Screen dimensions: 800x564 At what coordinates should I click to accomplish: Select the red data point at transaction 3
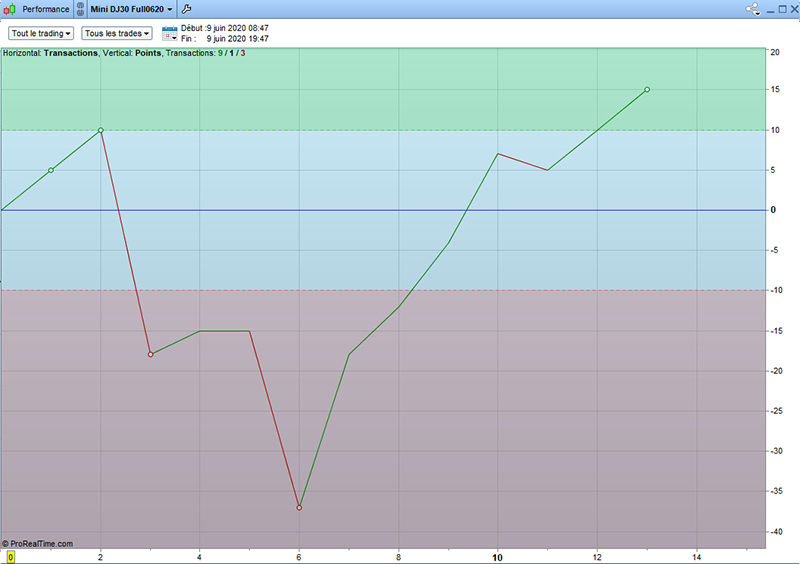(151, 354)
